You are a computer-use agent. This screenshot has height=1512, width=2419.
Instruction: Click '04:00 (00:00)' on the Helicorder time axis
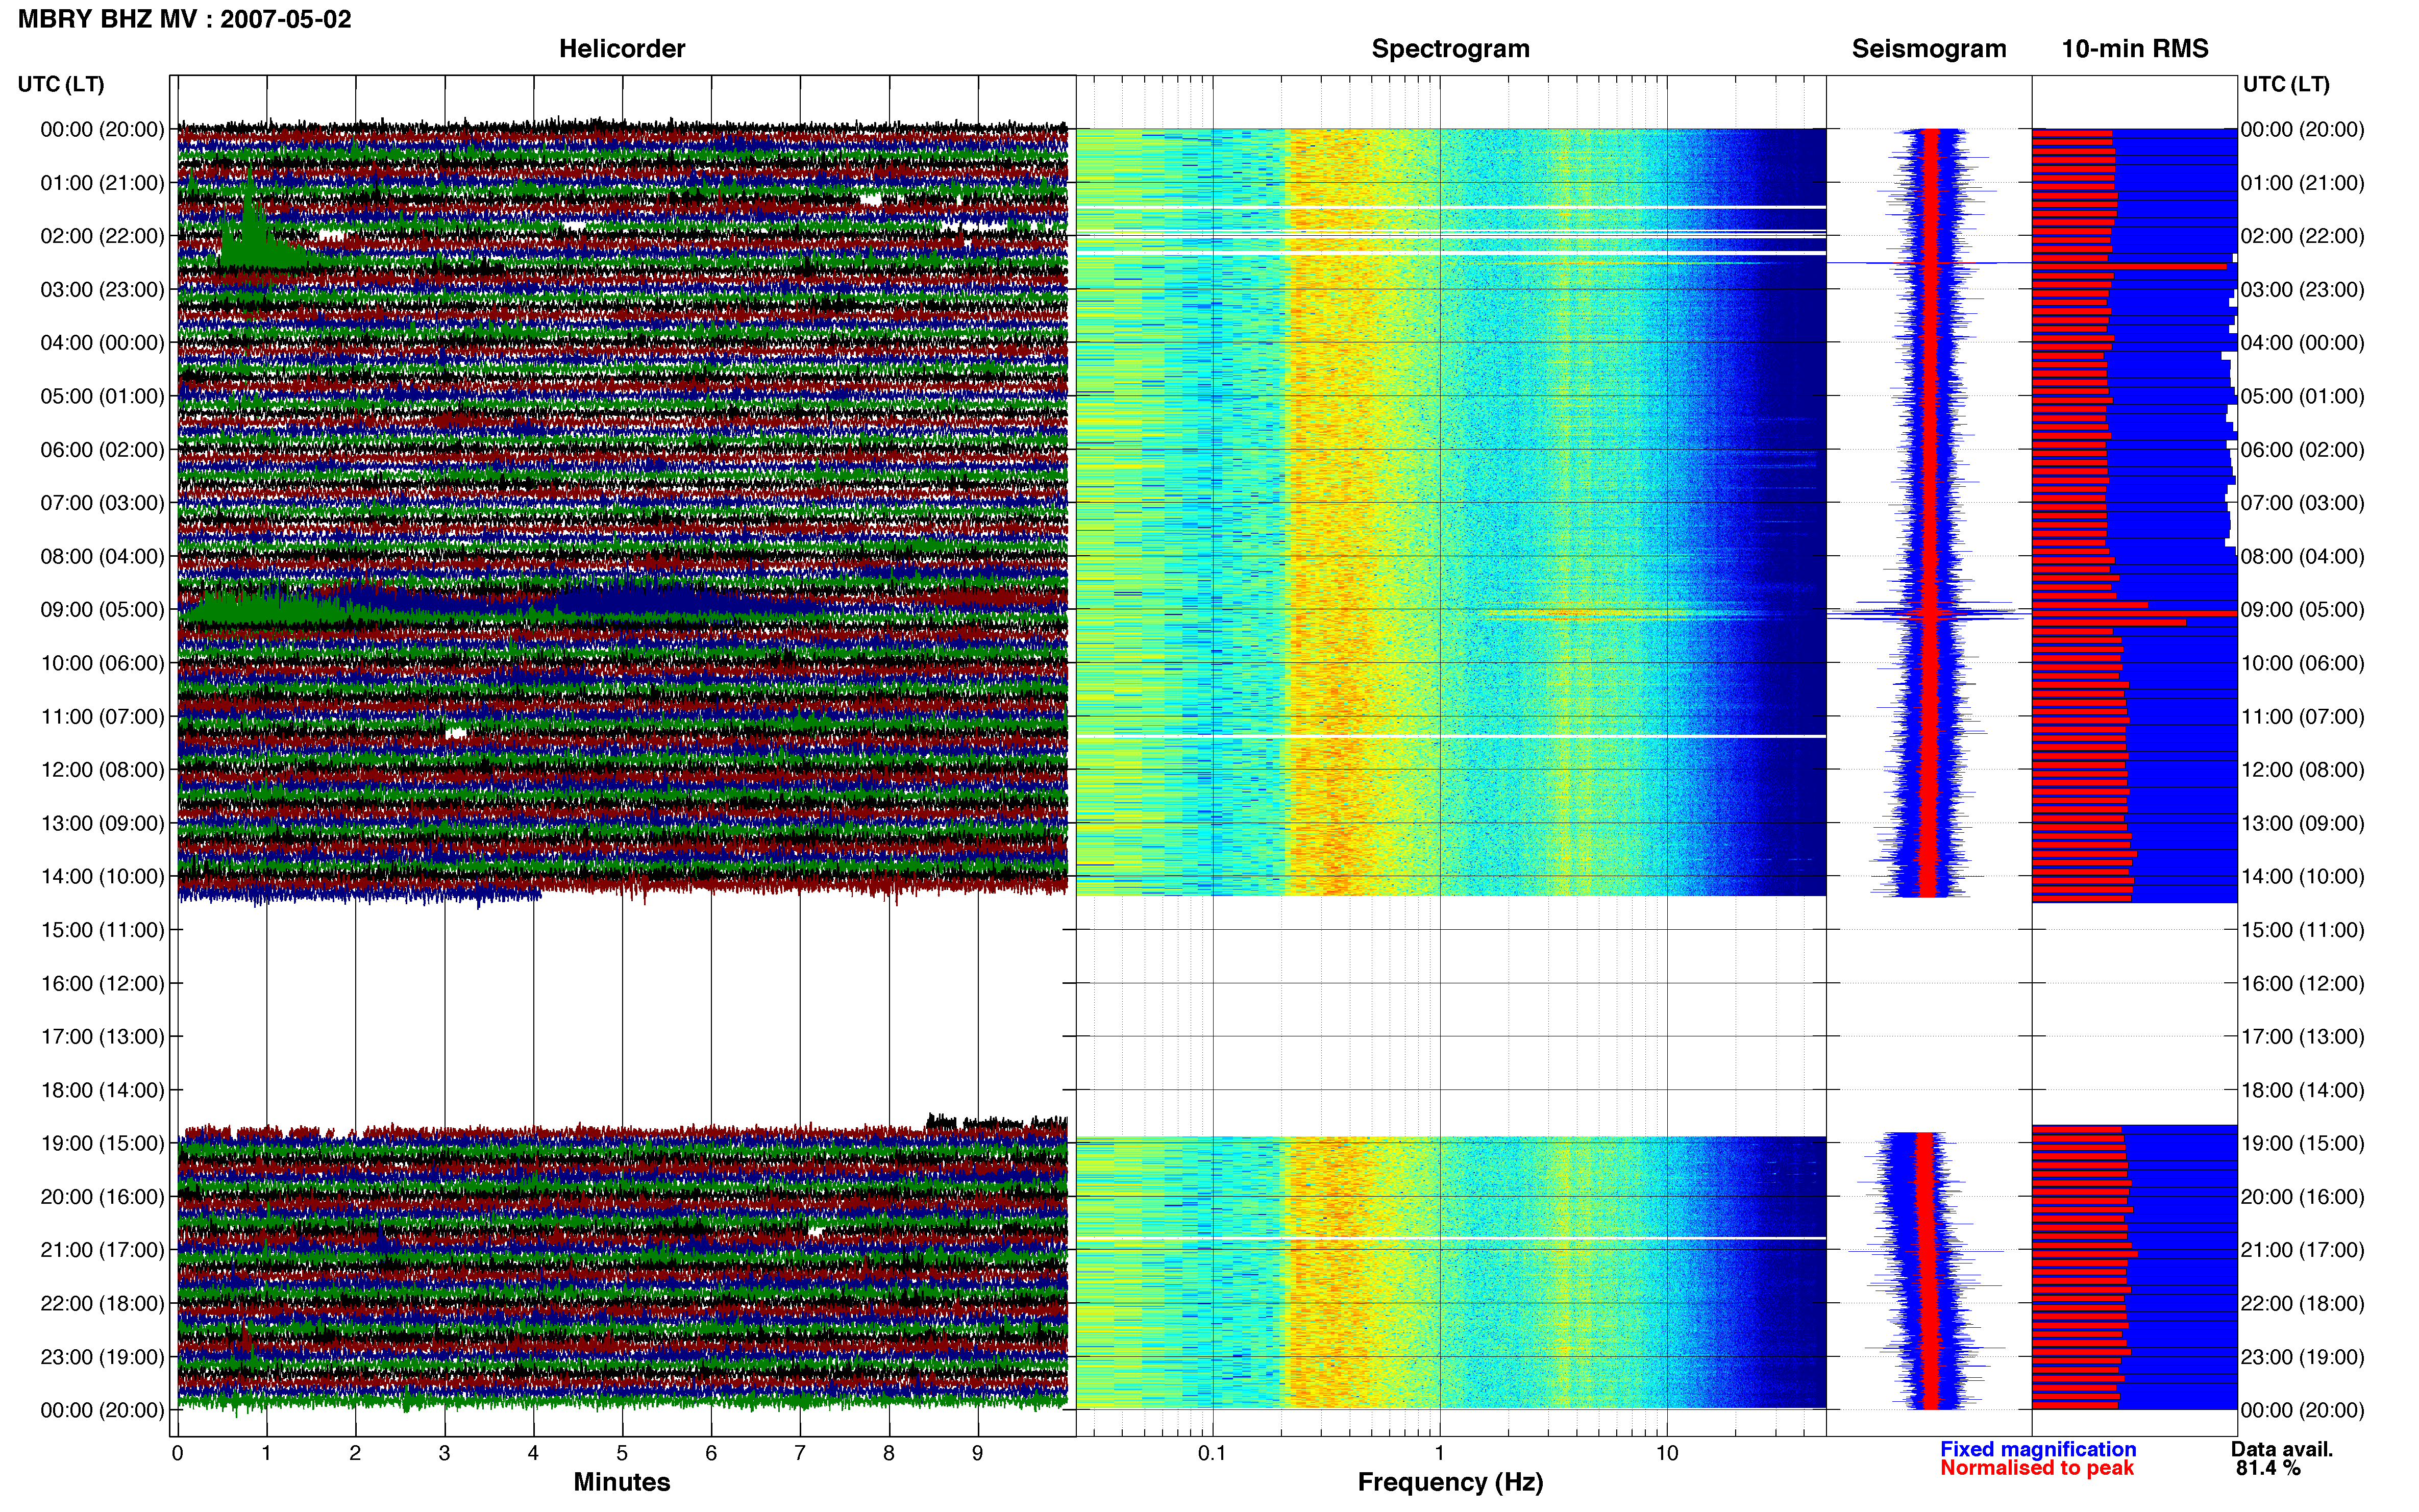(102, 343)
